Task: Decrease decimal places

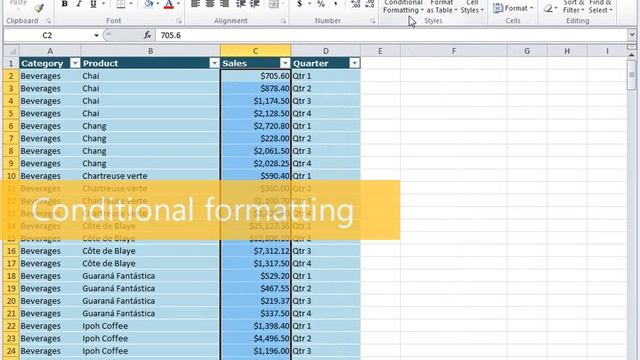Action: tap(369, 4)
